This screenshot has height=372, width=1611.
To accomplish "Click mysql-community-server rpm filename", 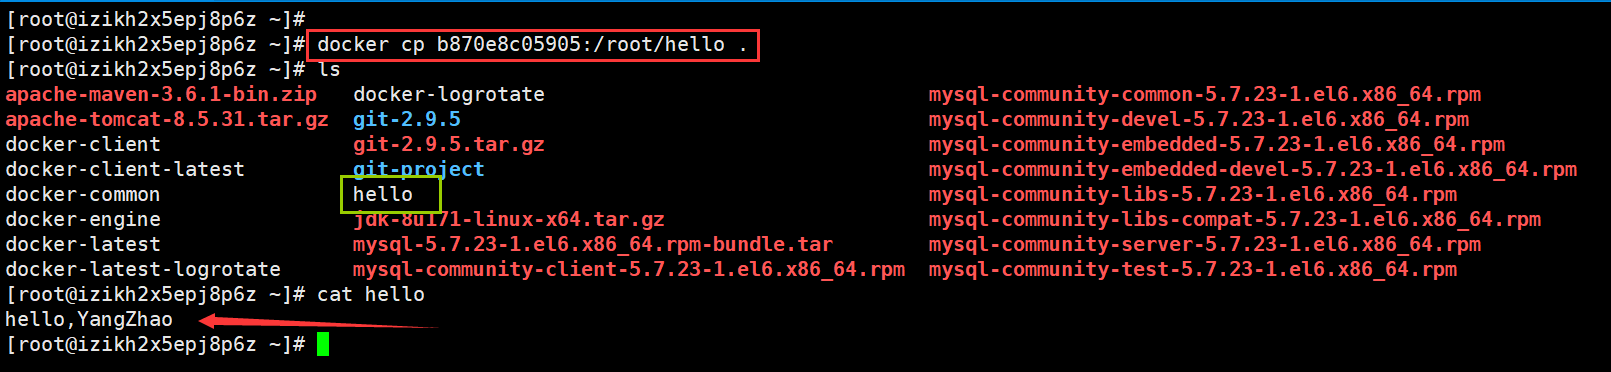I will [1205, 244].
